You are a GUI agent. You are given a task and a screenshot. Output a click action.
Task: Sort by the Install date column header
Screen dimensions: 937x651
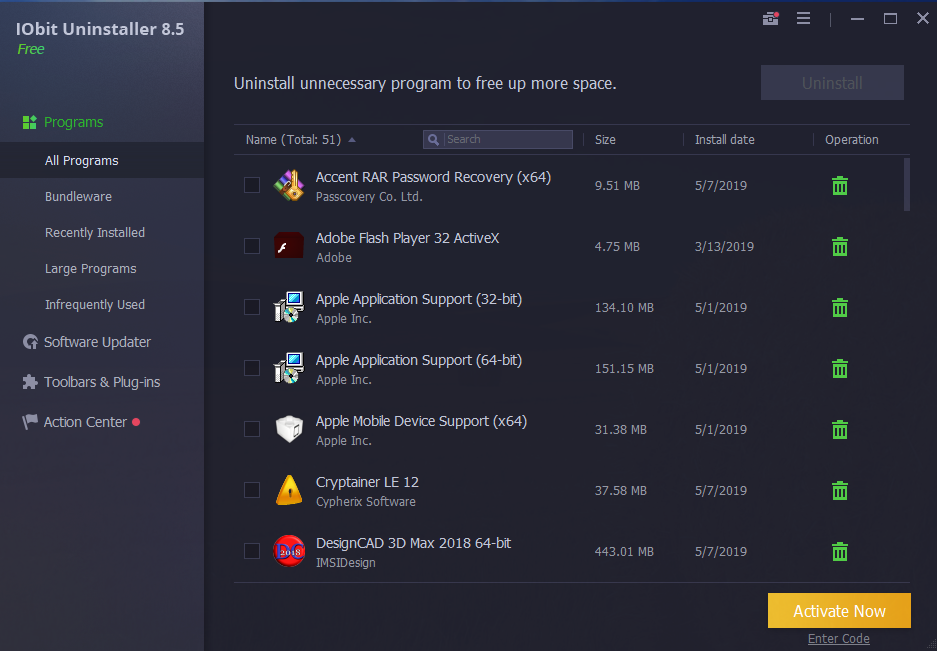click(x=724, y=140)
